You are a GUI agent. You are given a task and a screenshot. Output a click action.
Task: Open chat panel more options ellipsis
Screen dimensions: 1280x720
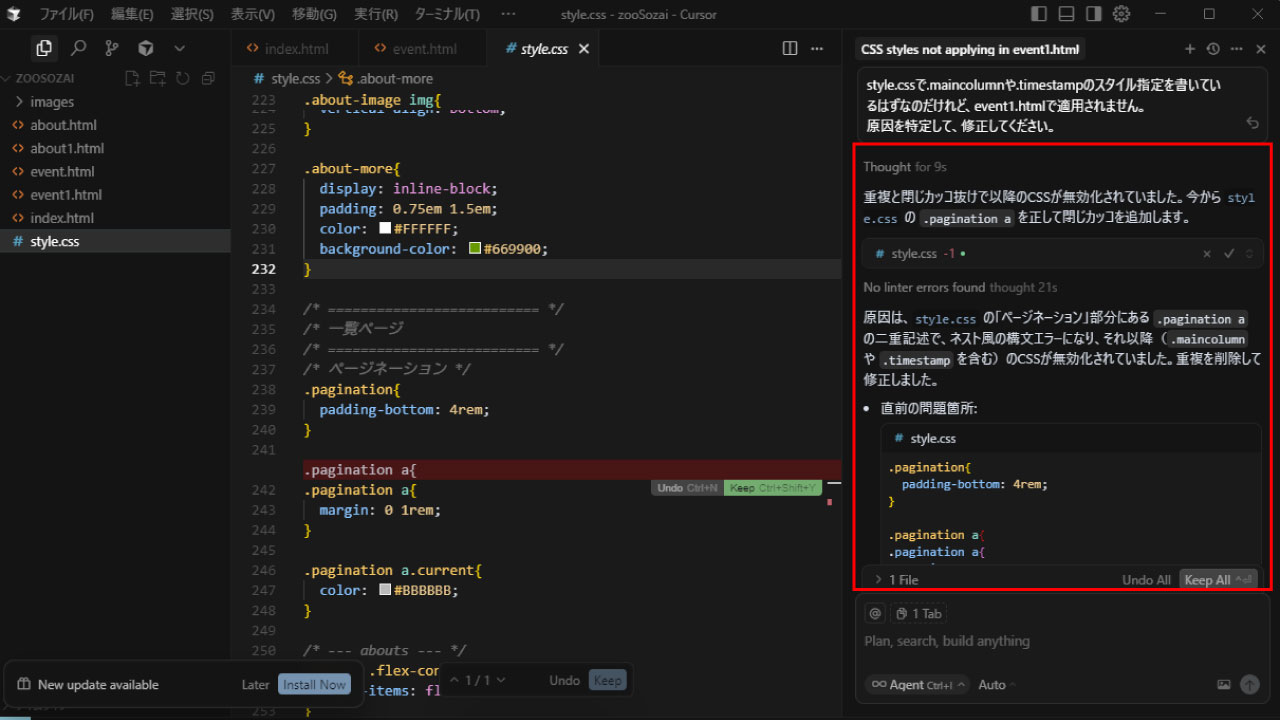coord(1237,49)
